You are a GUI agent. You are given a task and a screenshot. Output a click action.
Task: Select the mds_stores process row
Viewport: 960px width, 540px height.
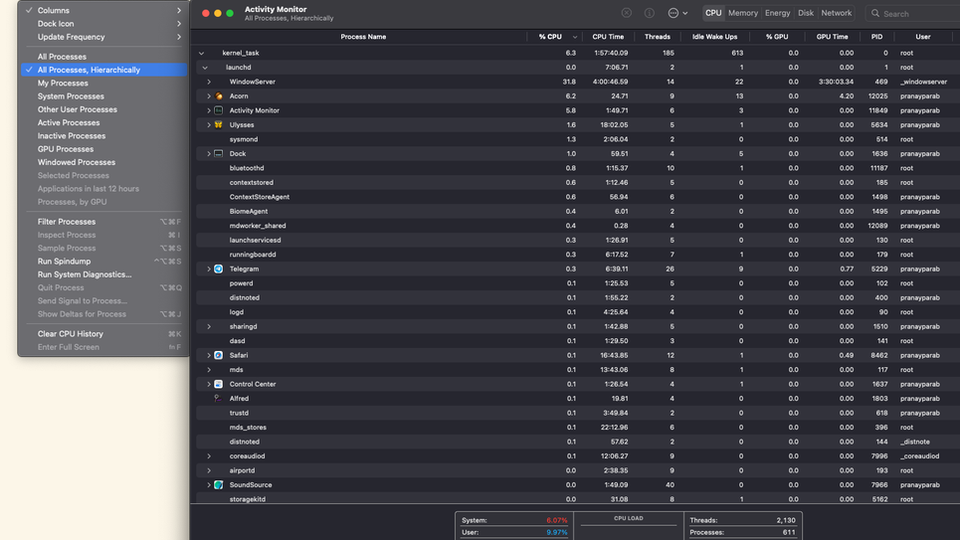(x=578, y=427)
